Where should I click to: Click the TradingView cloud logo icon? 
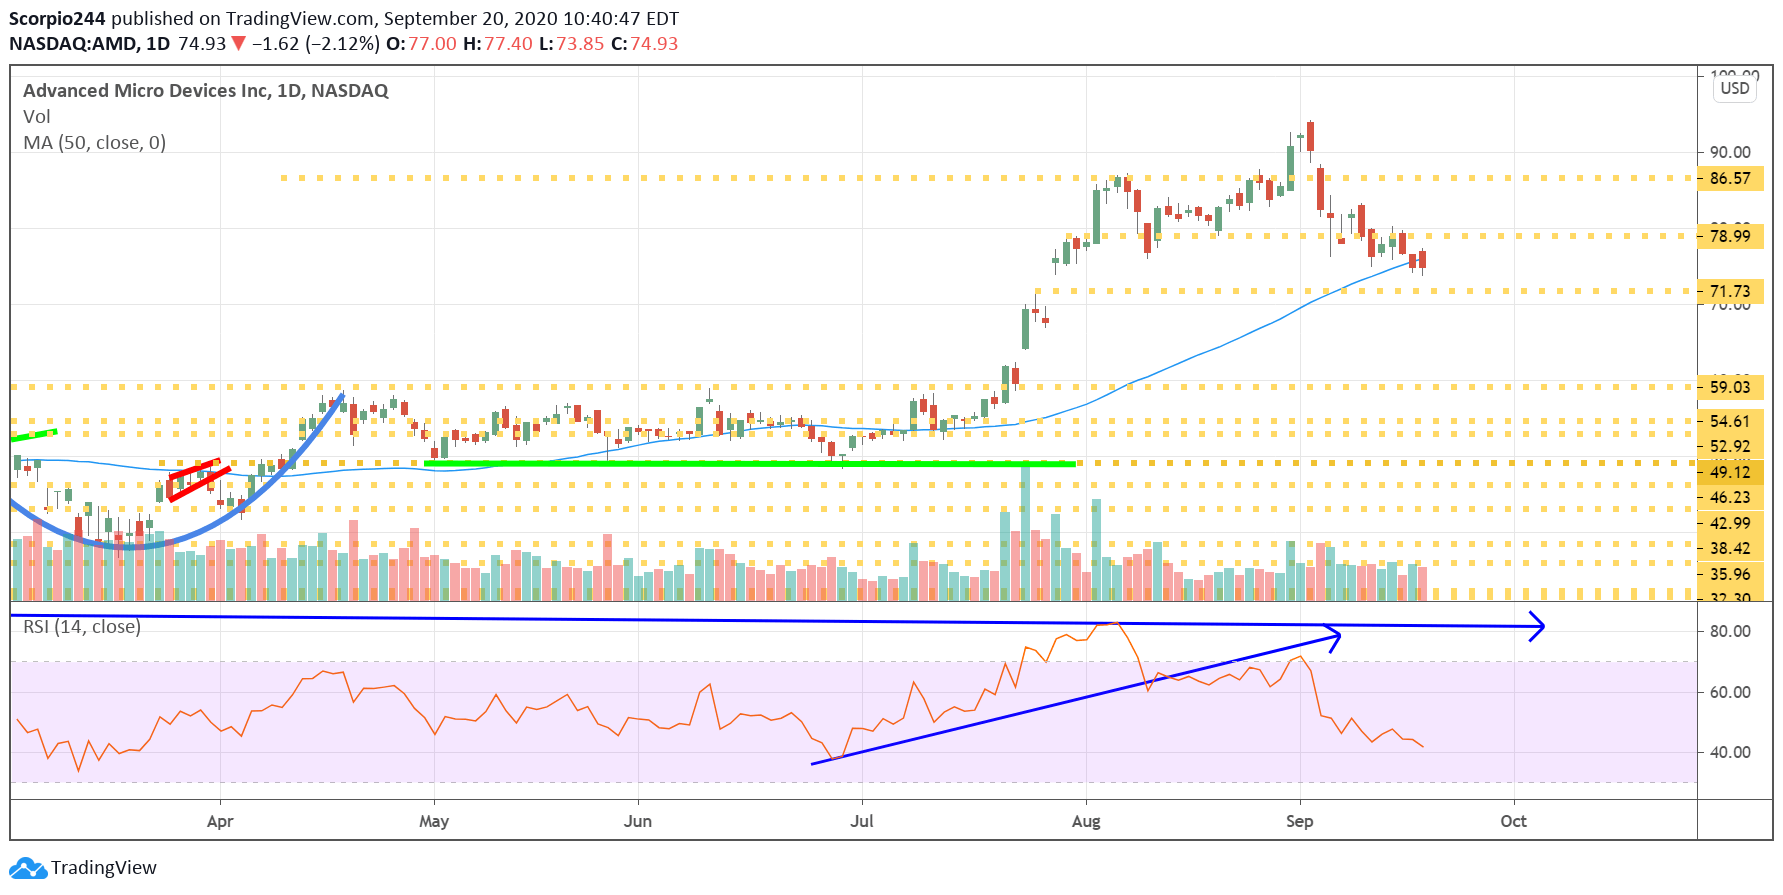[28, 868]
